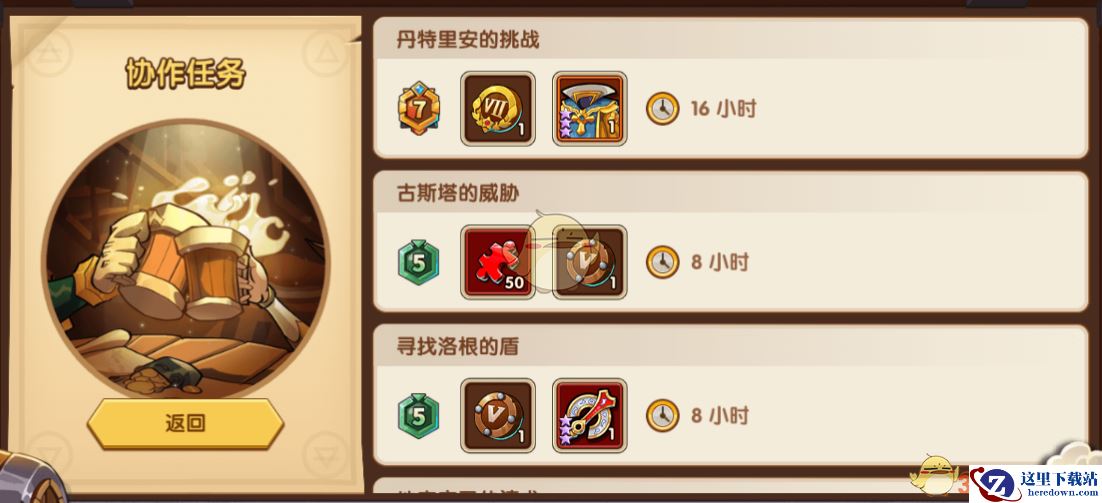This screenshot has width=1102, height=503.
Task: Tap the V token reward in 古斯塔的威胁
Action: [590, 262]
